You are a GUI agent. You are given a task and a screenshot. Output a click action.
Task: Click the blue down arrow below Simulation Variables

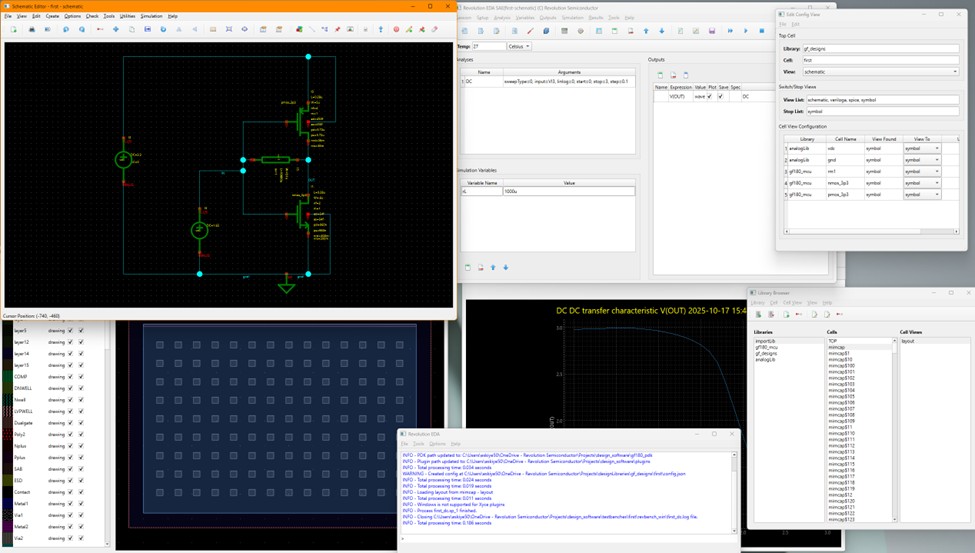tap(504, 267)
